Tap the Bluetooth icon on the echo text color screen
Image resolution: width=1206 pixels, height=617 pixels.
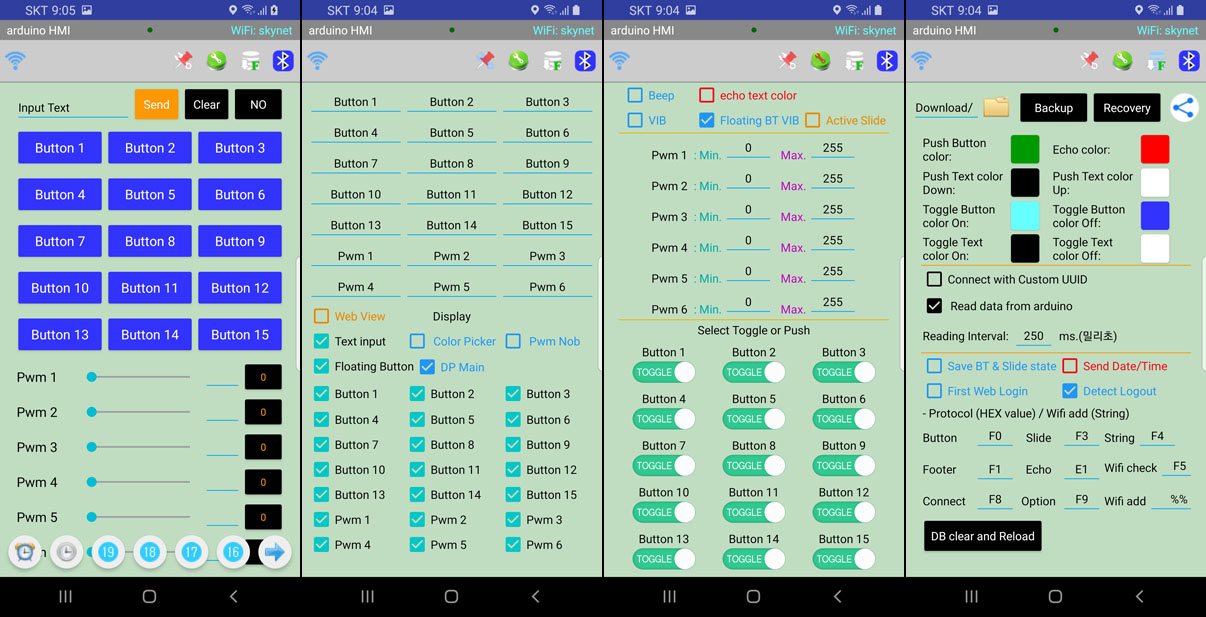(x=887, y=61)
